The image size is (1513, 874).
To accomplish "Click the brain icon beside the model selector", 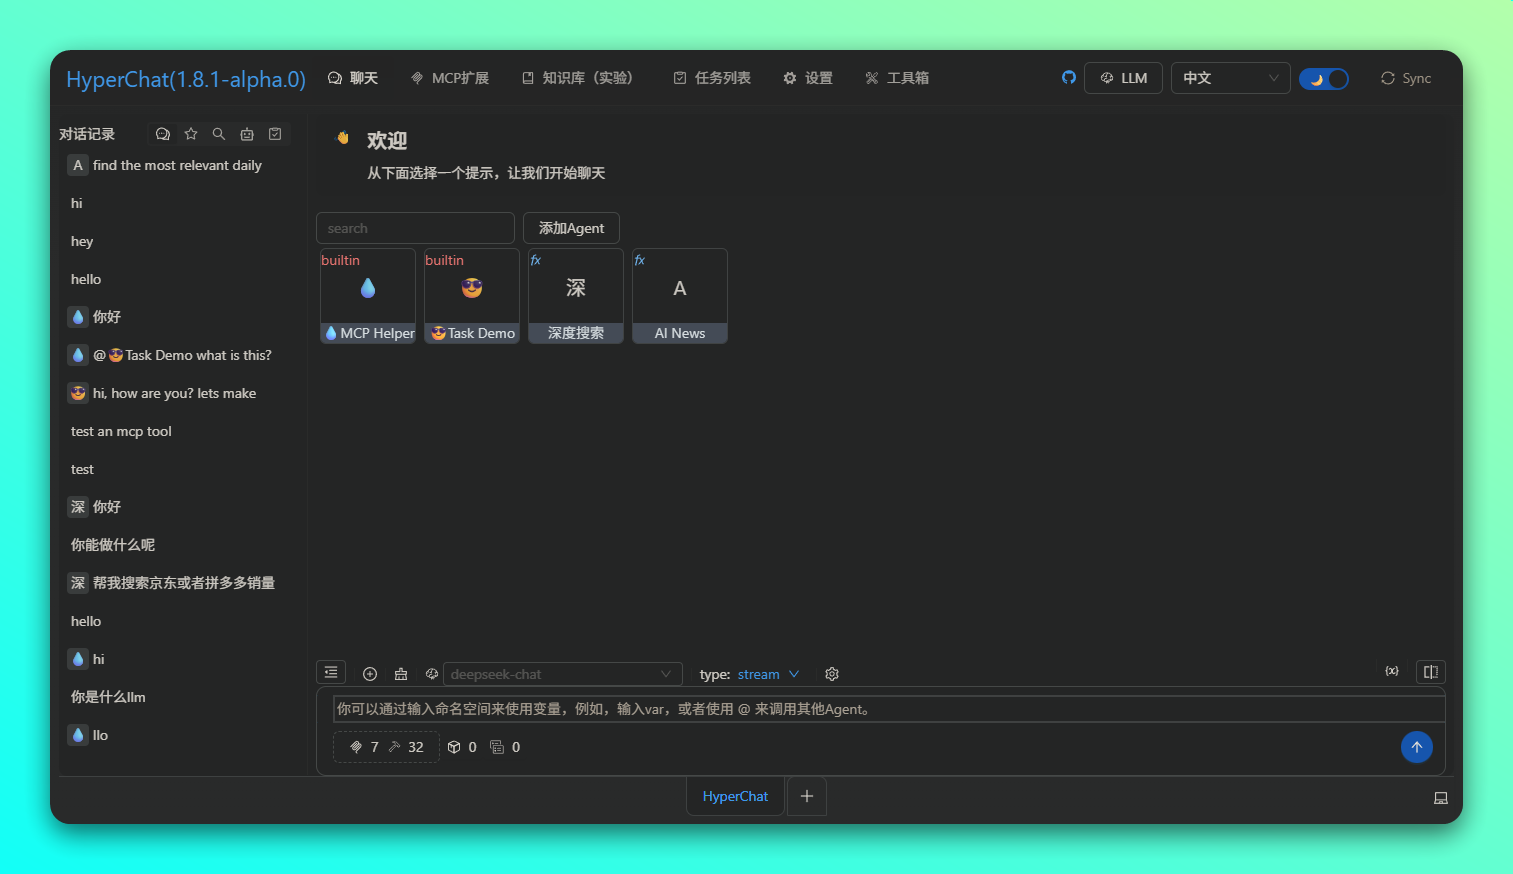I will pos(432,674).
